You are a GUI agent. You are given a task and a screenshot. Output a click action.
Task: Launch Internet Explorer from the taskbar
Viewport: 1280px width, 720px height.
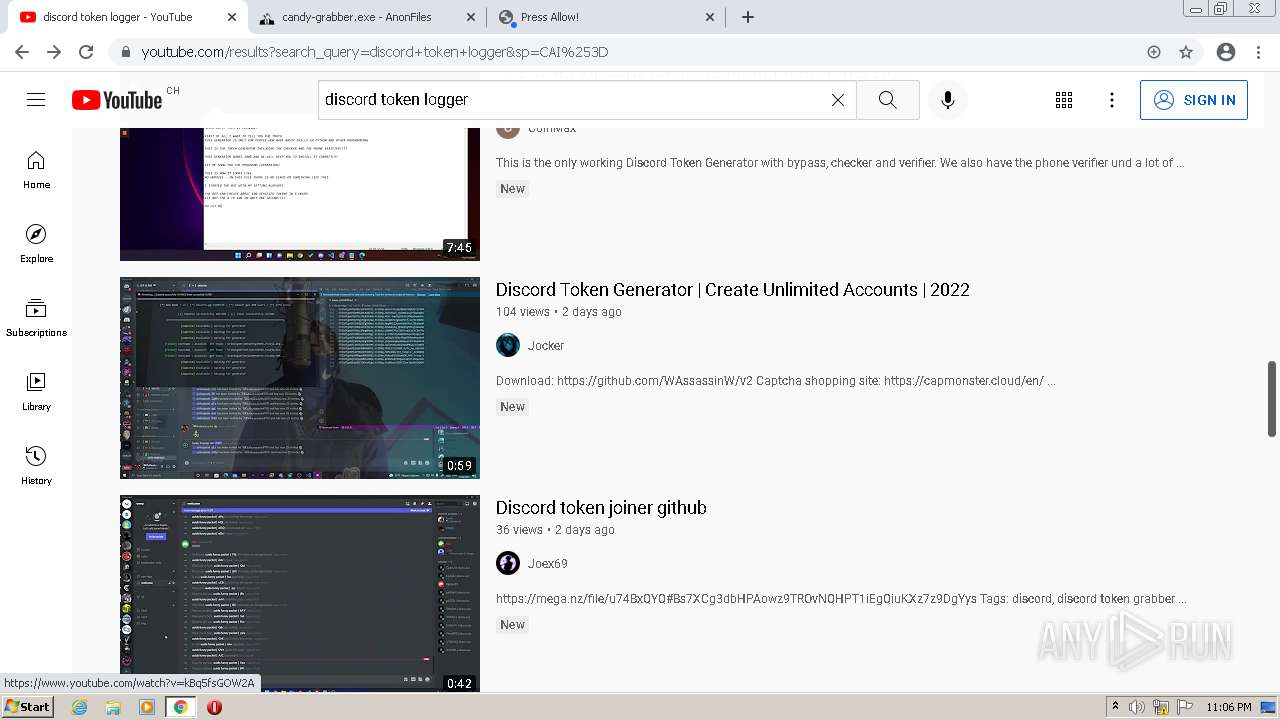80,707
